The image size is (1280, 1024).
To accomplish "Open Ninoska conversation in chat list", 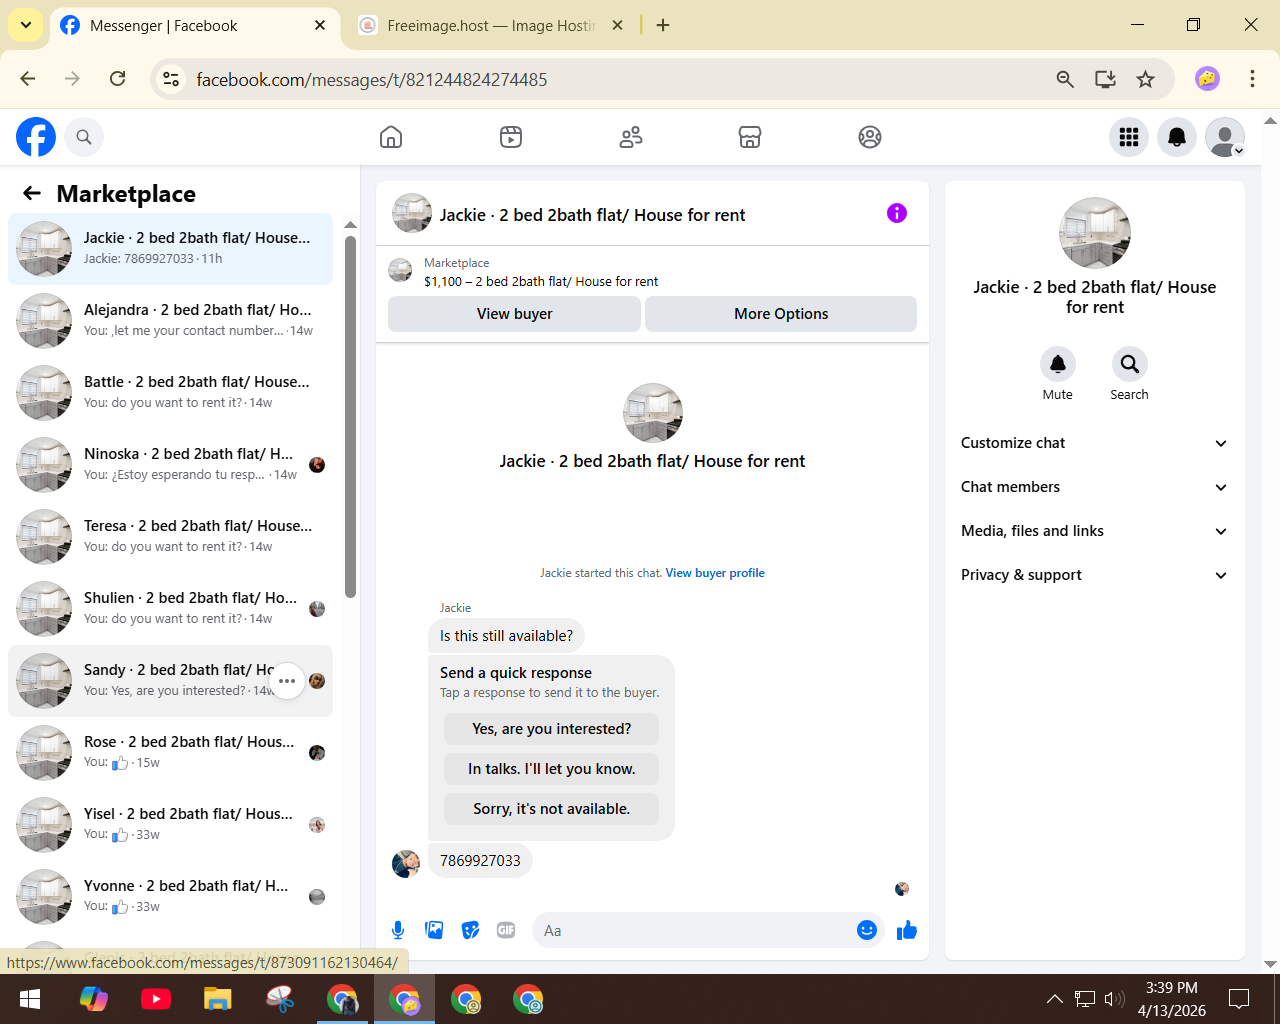I will pos(170,465).
